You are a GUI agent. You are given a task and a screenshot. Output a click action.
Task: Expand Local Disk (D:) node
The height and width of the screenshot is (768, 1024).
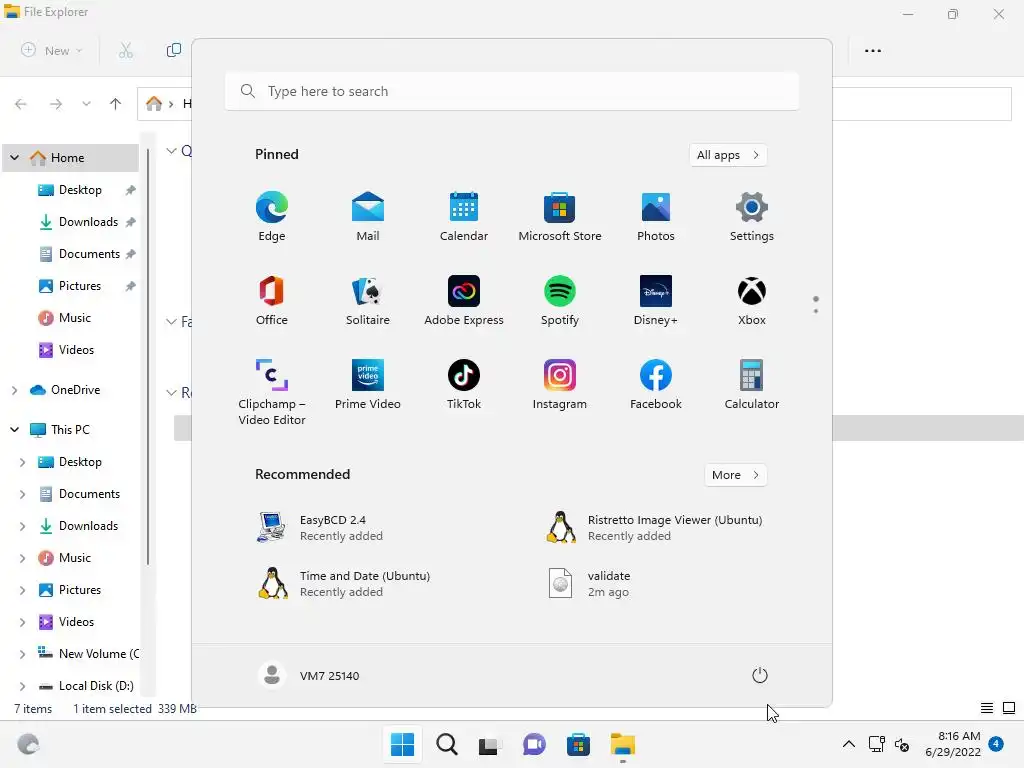(x=22, y=686)
